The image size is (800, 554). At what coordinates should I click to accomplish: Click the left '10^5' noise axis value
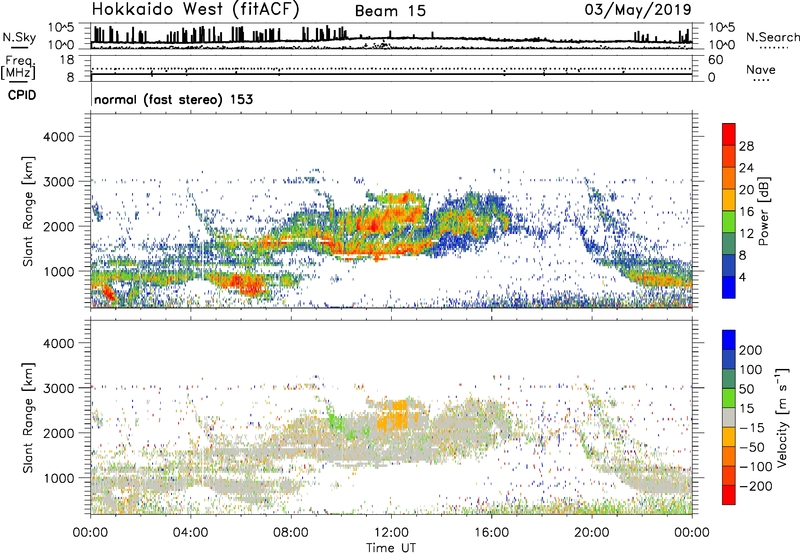tap(61, 27)
